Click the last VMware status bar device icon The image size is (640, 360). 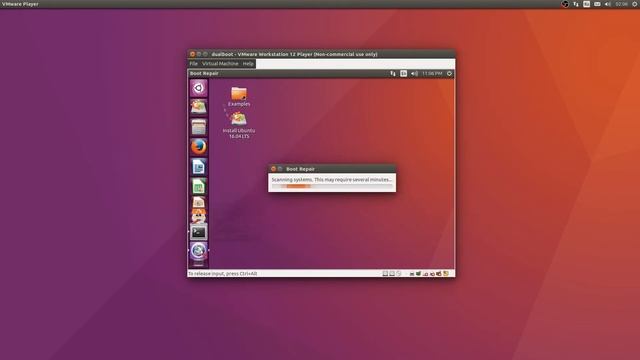point(446,274)
